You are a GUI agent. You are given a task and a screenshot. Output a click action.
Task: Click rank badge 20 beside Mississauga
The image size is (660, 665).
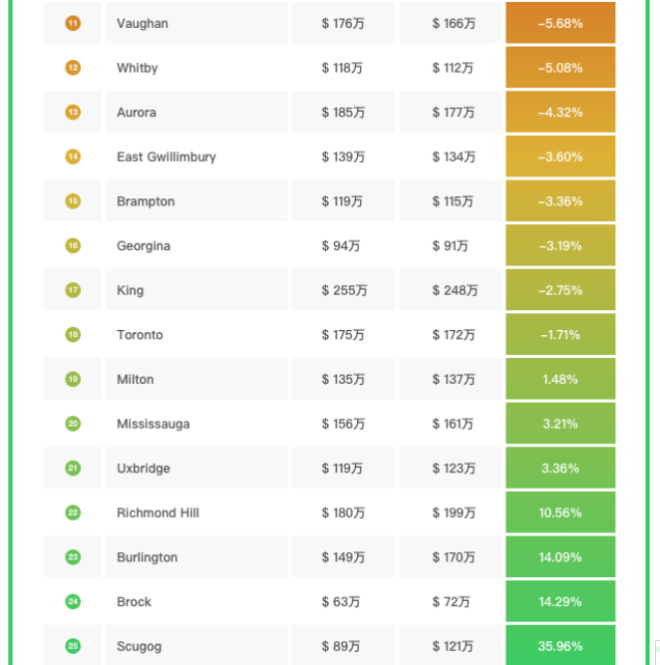73,424
